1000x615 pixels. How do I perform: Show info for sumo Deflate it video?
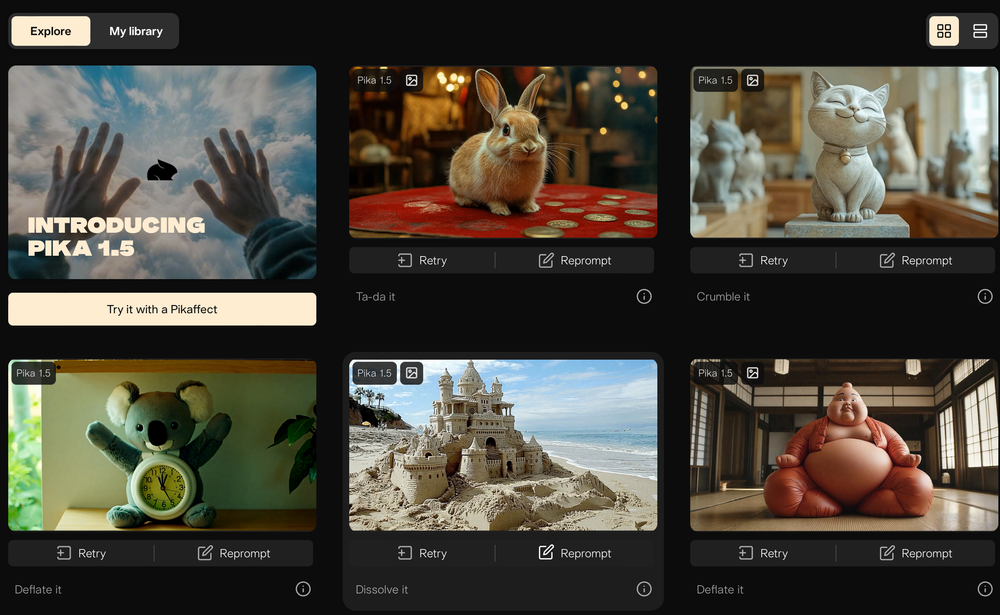click(985, 589)
